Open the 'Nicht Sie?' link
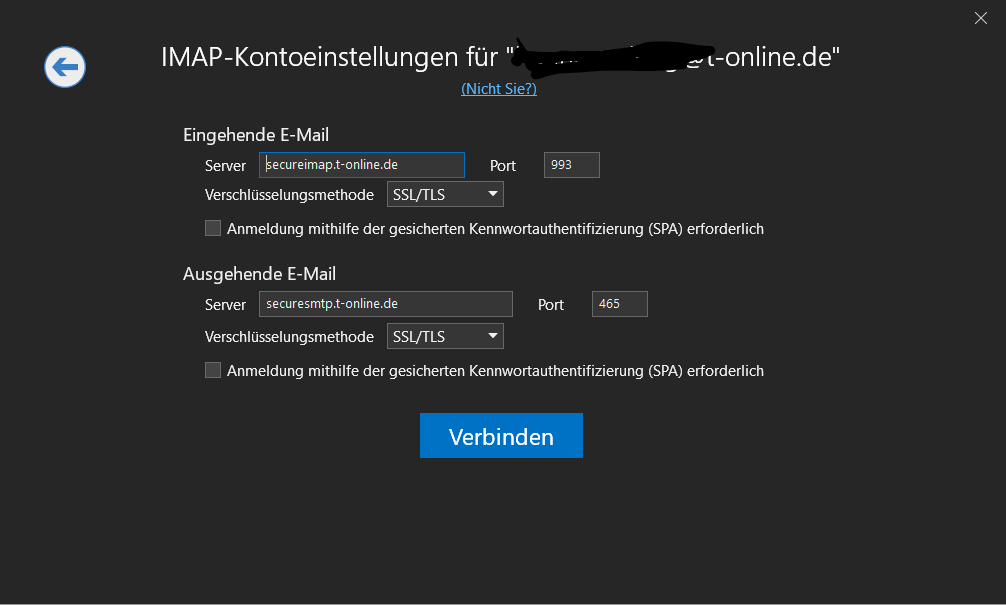Screen dimensions: 1006x605 pos(499,89)
